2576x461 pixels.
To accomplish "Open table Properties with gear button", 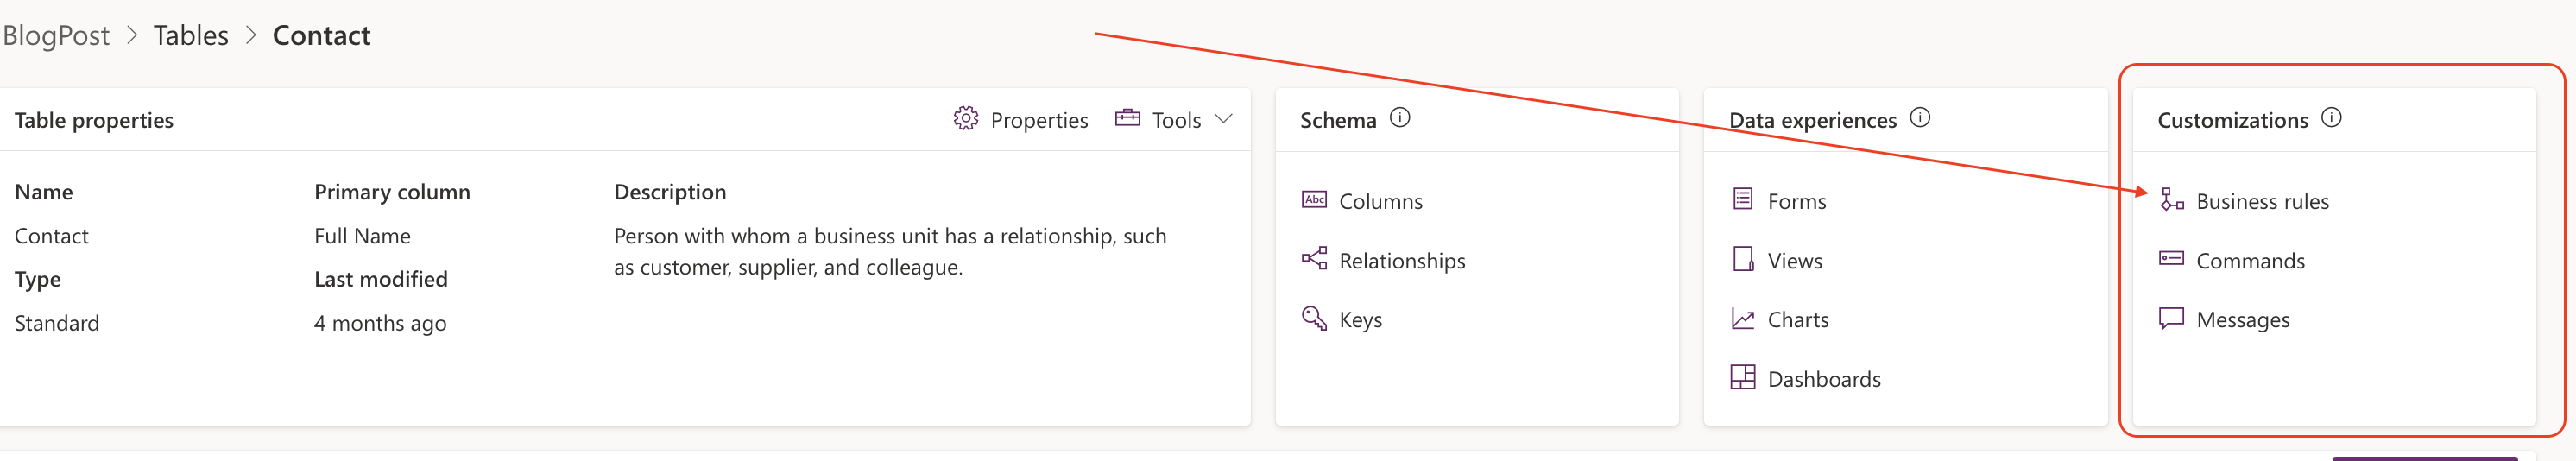I will [1021, 120].
